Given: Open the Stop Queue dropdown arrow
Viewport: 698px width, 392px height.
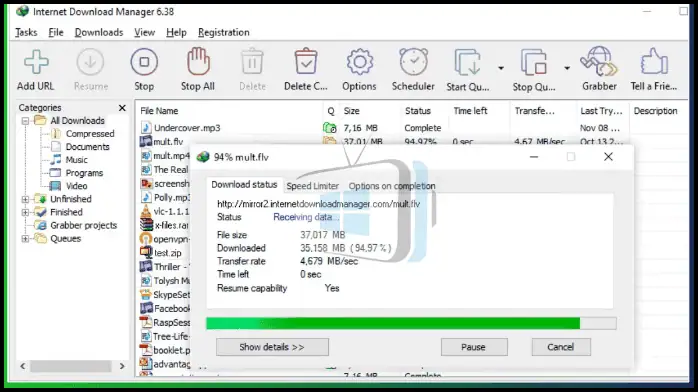Looking at the screenshot, I should click(x=567, y=68).
